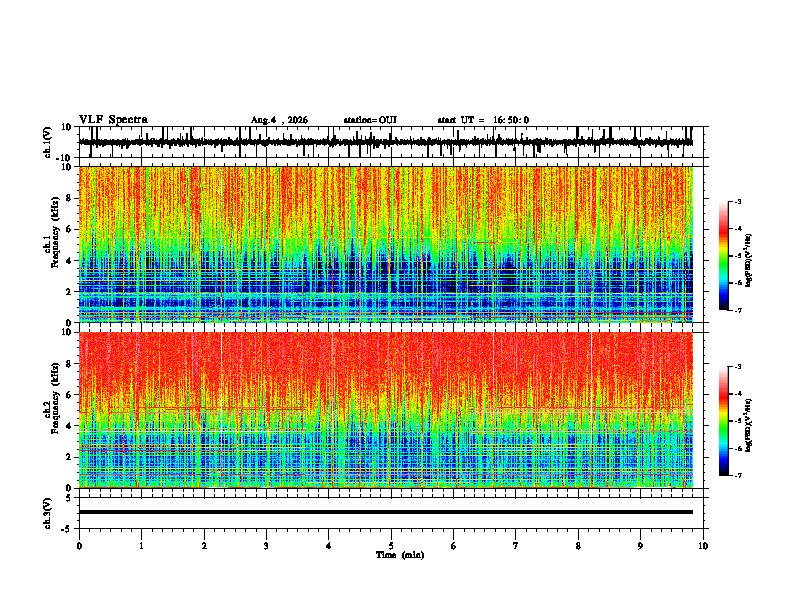
Task: Click the "-5" tick on ch.3(V) axis
Action: 67,529
